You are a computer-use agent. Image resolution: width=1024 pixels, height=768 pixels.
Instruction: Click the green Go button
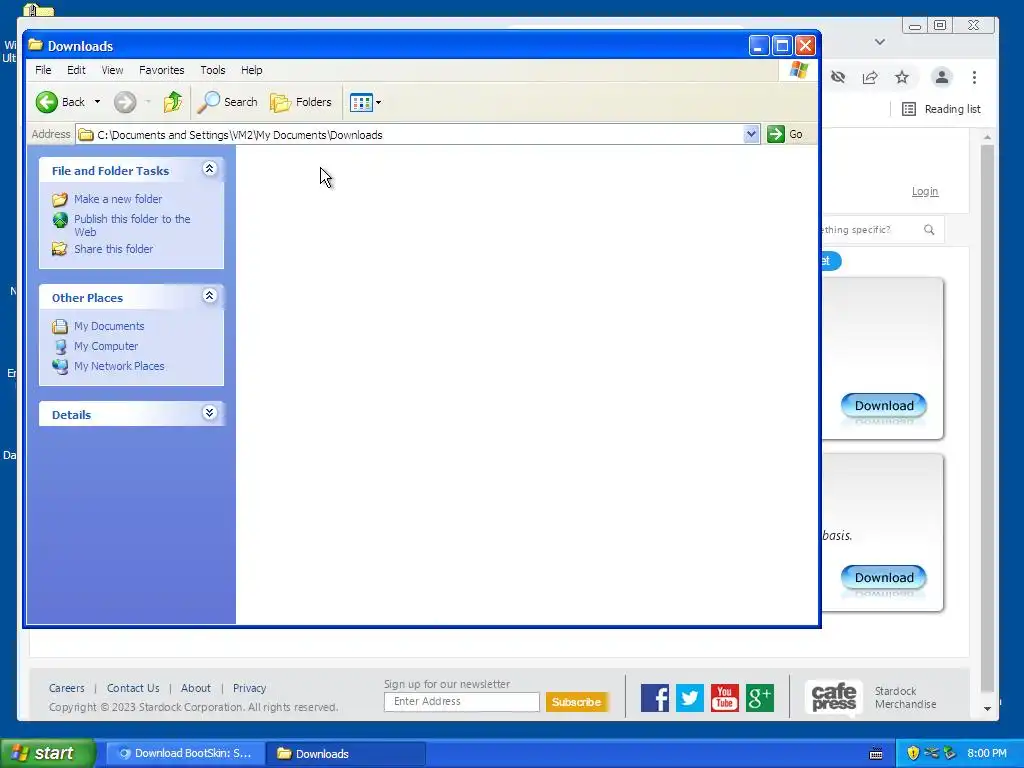(x=785, y=135)
